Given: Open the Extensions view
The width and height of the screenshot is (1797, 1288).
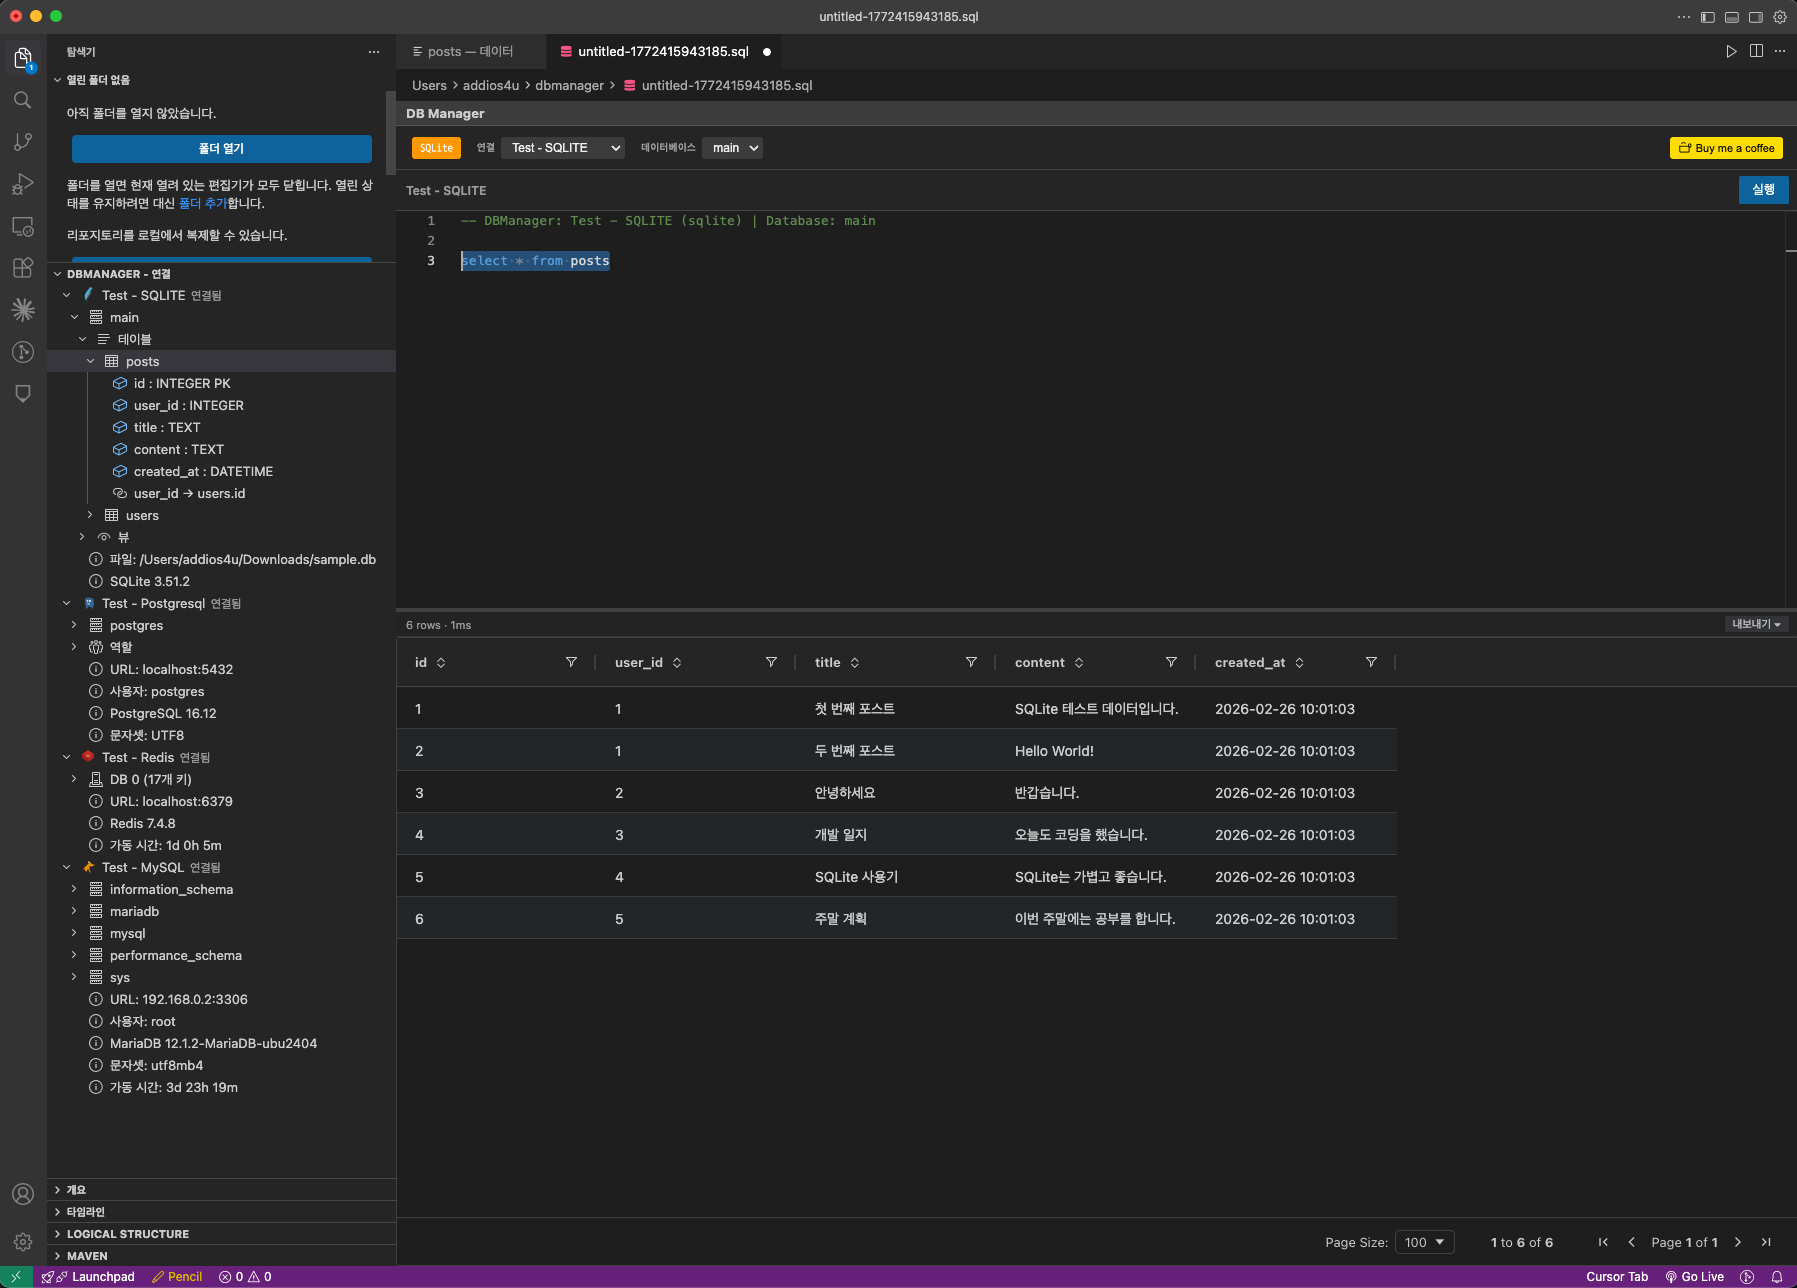Looking at the screenshot, I should point(22,267).
